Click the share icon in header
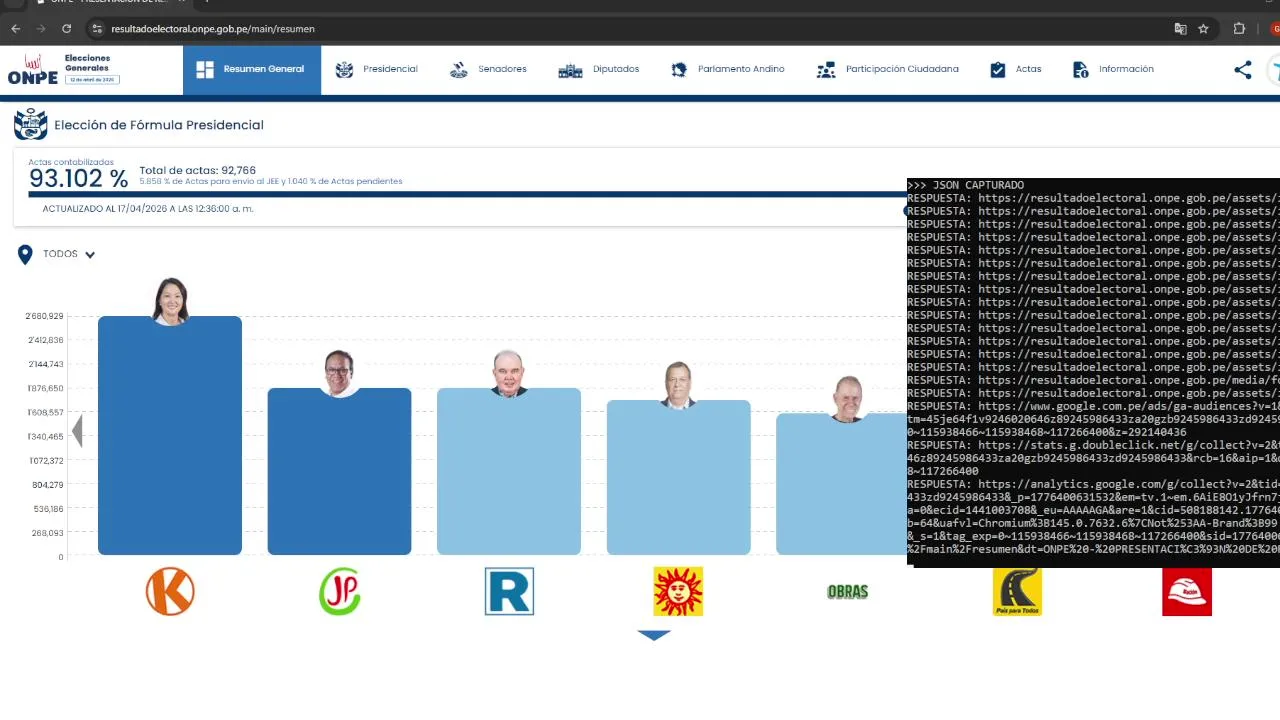 point(1243,70)
